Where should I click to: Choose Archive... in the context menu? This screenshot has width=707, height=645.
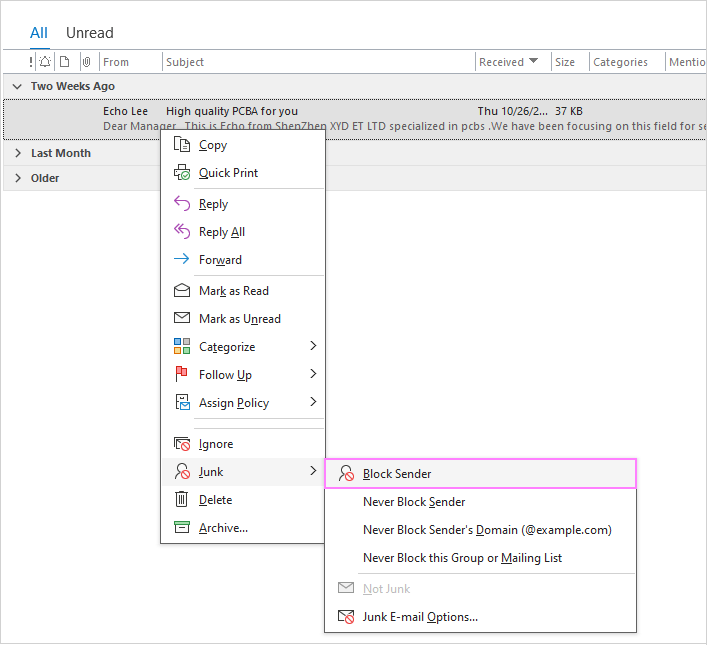243,528
